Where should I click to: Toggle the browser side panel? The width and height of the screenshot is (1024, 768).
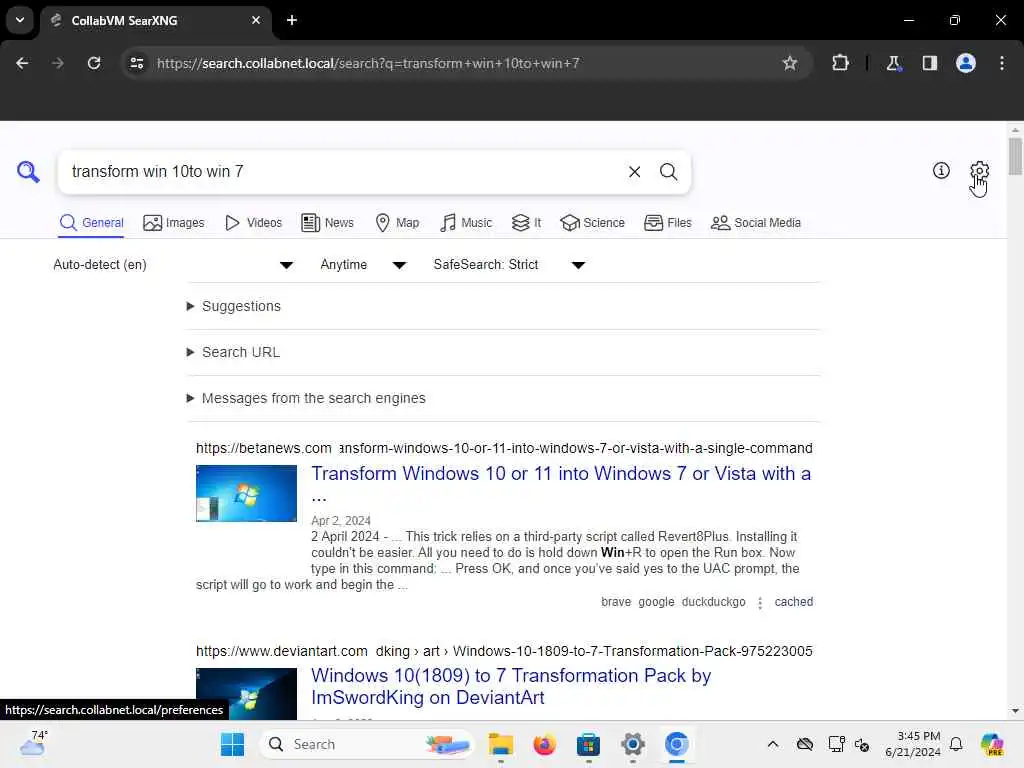[929, 63]
